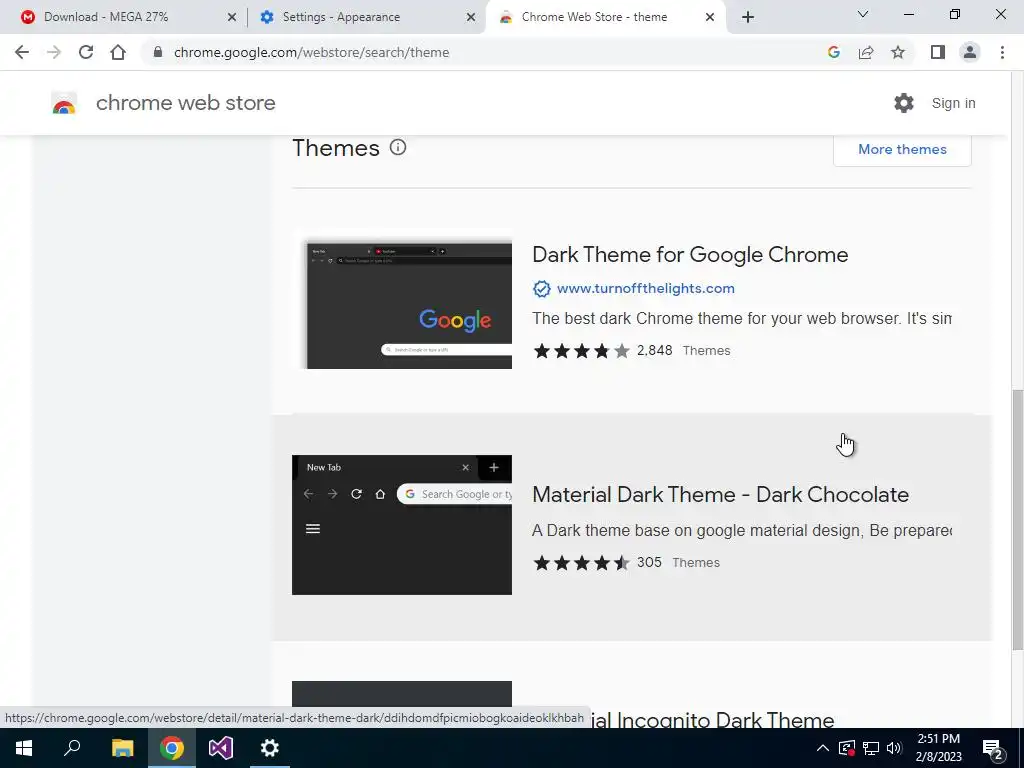Open a new tab

point(748,17)
